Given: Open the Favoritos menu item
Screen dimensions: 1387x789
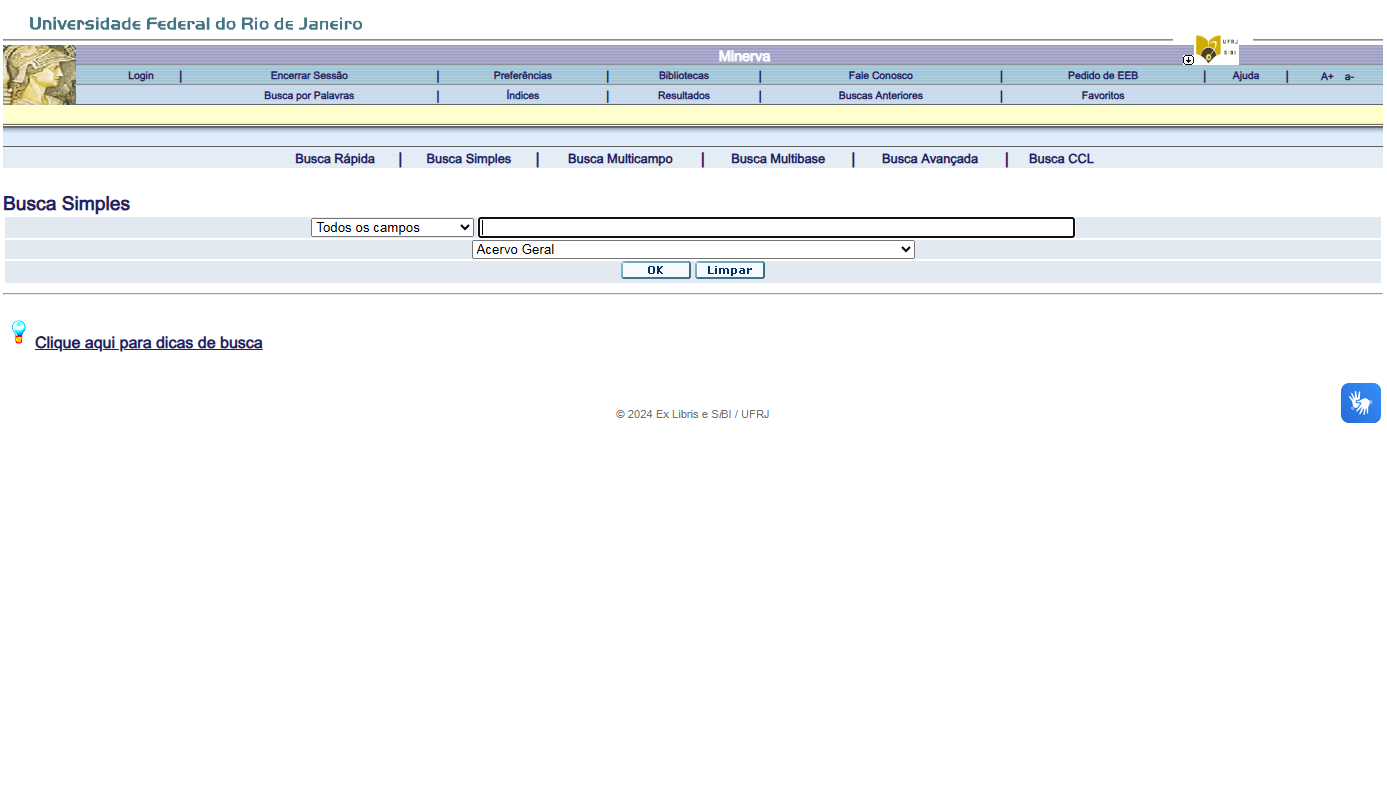Looking at the screenshot, I should point(1102,96).
